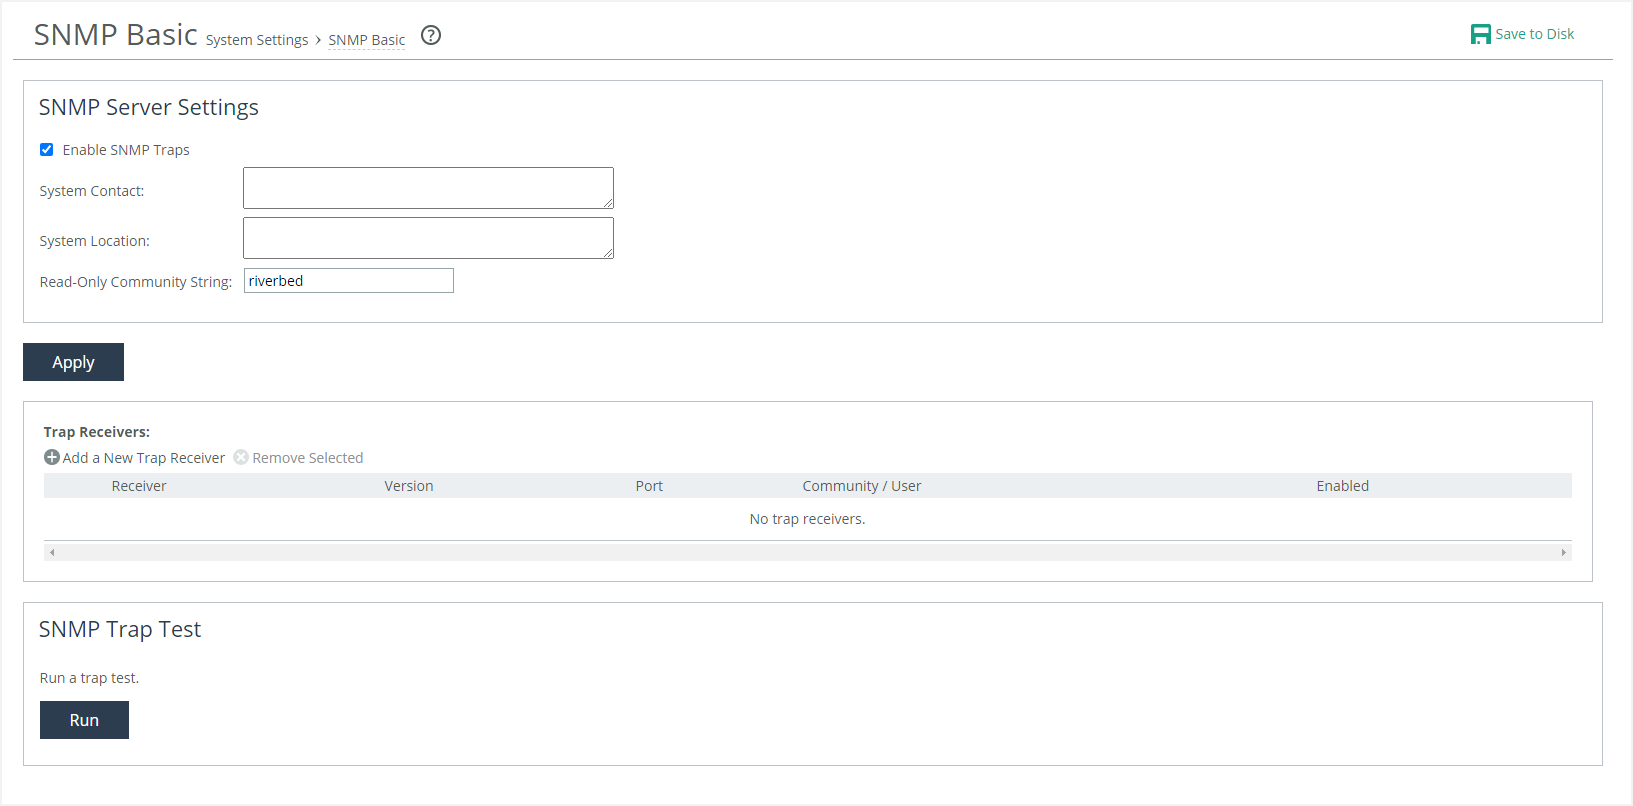Click the left arrow of trap receivers scrollbar
Image resolution: width=1633 pixels, height=806 pixels.
[52, 552]
